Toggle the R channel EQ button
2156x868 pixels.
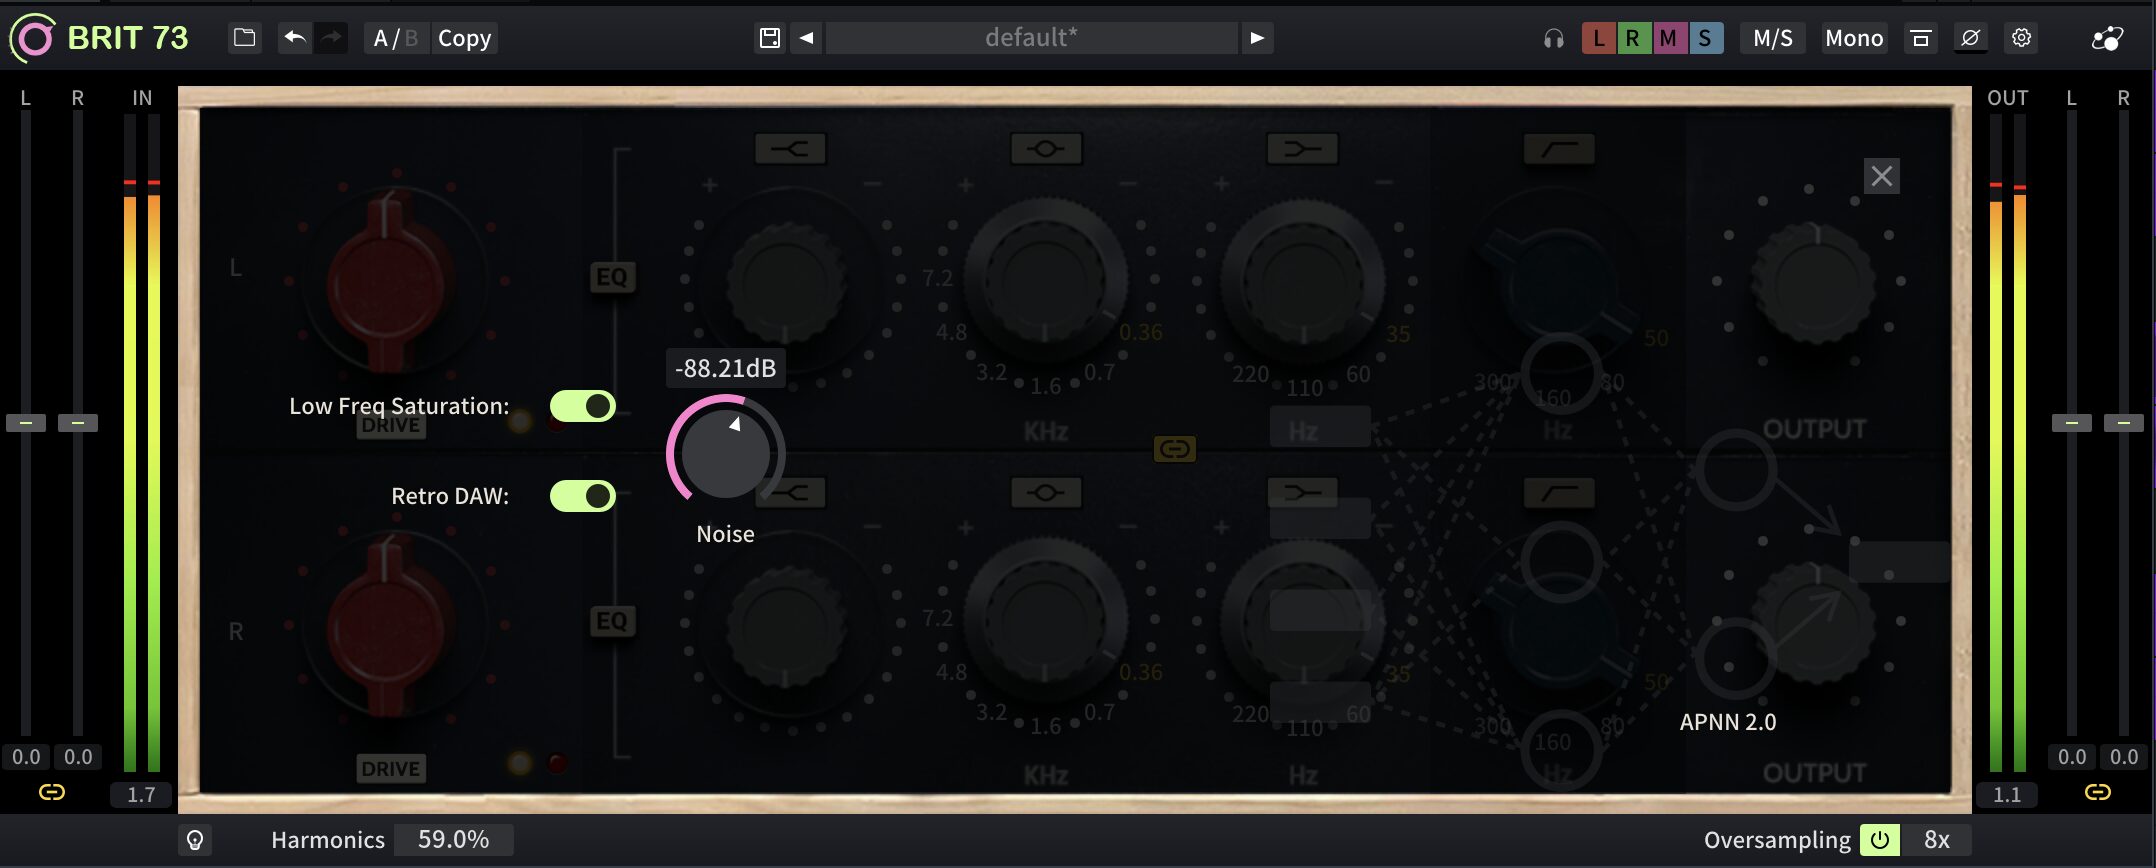coord(612,621)
